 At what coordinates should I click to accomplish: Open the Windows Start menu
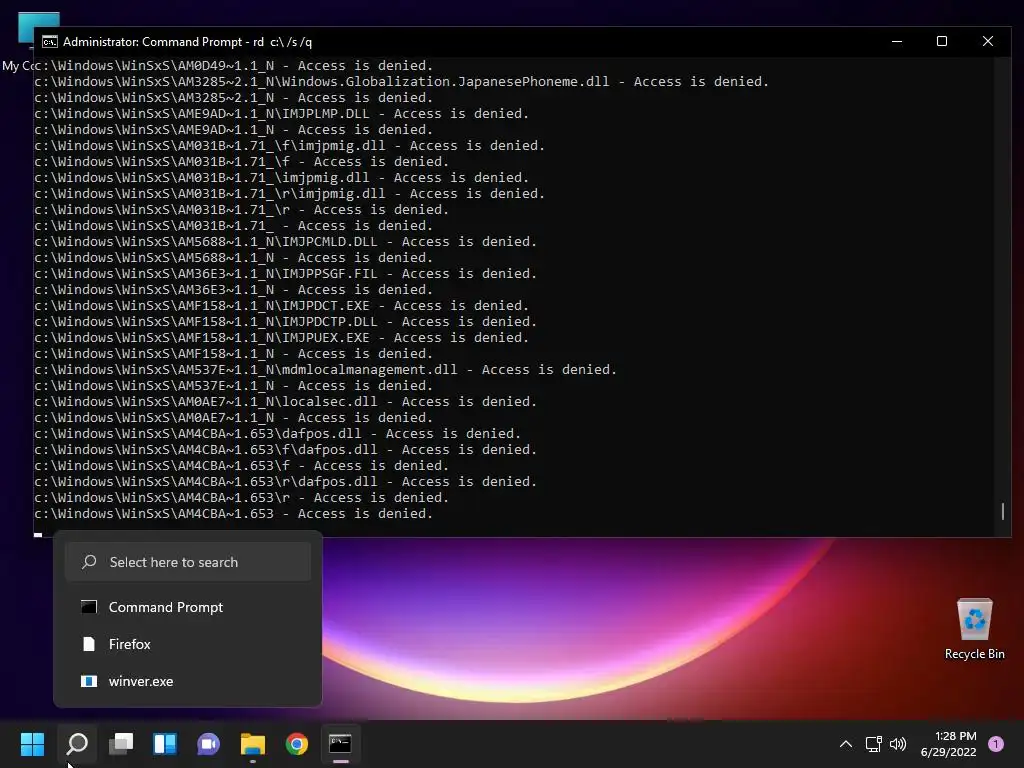(x=32, y=744)
